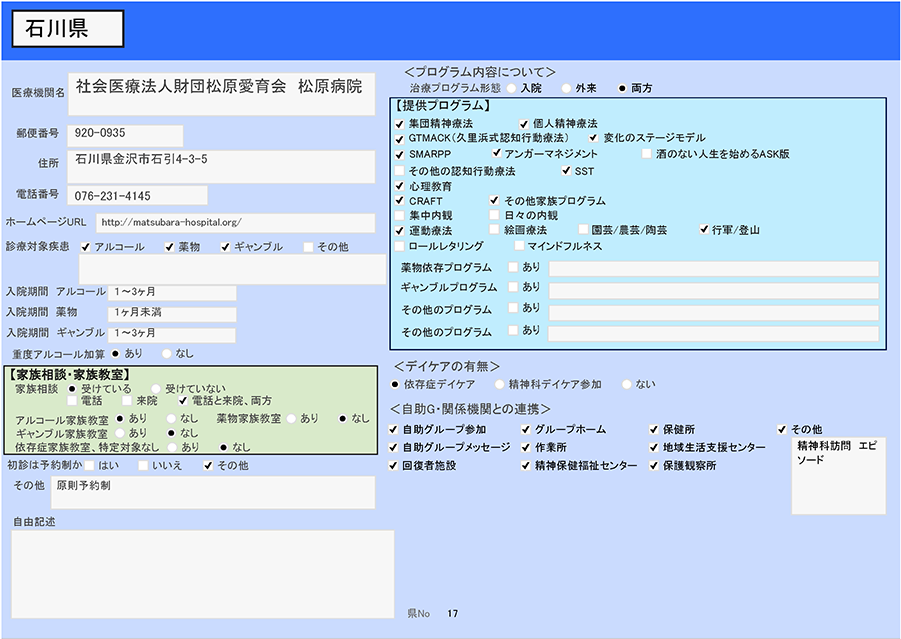The image size is (901, 639).
Task: Check the 保護観察所 liaison checkbox
Action: coord(654,466)
